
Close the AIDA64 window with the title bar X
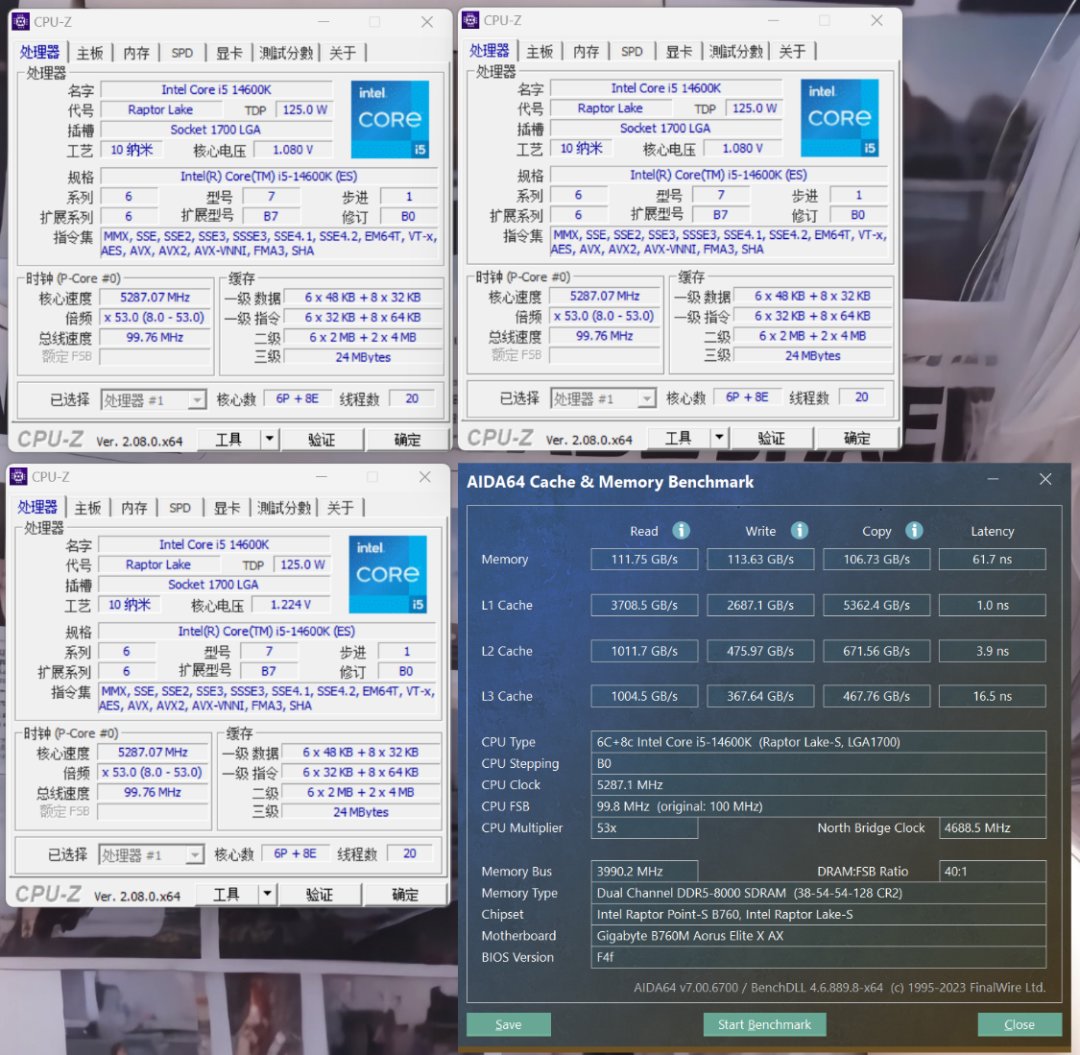1045,479
